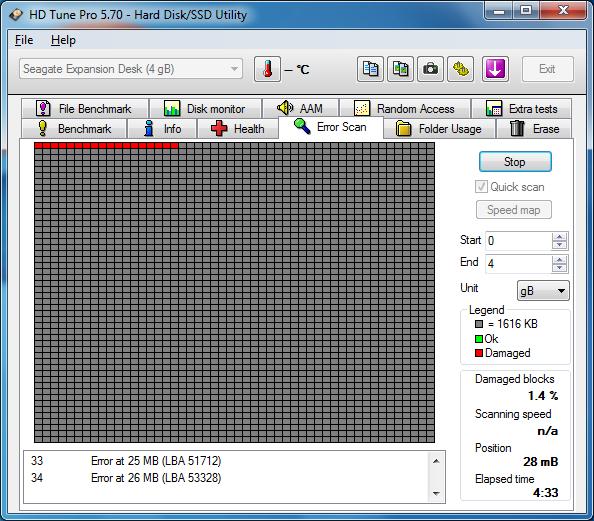Click the error log scroll down arrow
Screen dimensions: 594x521
pyautogui.click(x=436, y=493)
